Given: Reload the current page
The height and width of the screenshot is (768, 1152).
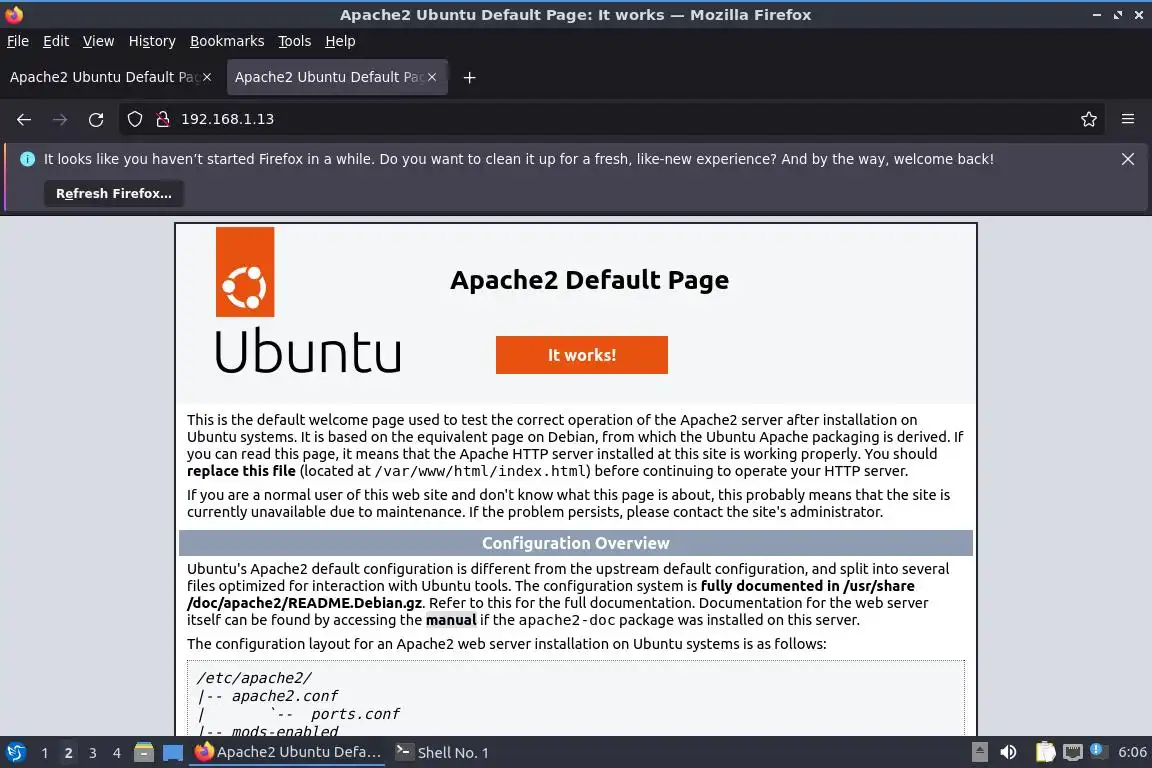Looking at the screenshot, I should tap(96, 119).
